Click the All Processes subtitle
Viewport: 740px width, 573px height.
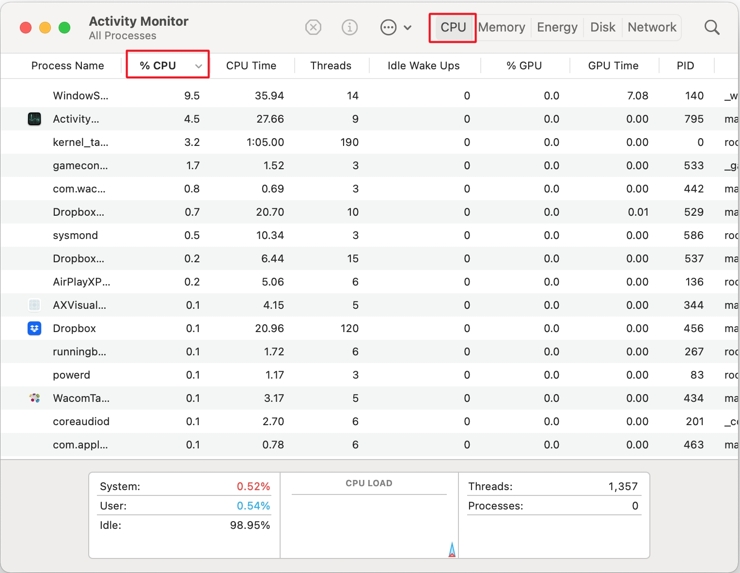click(x=122, y=36)
